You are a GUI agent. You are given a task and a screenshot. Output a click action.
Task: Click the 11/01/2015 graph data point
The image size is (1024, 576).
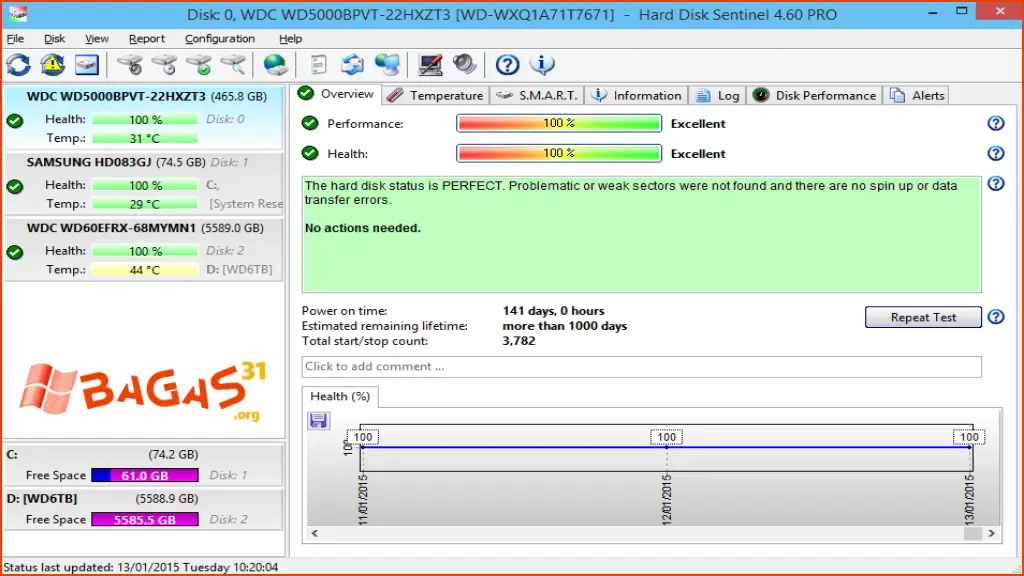coord(362,447)
